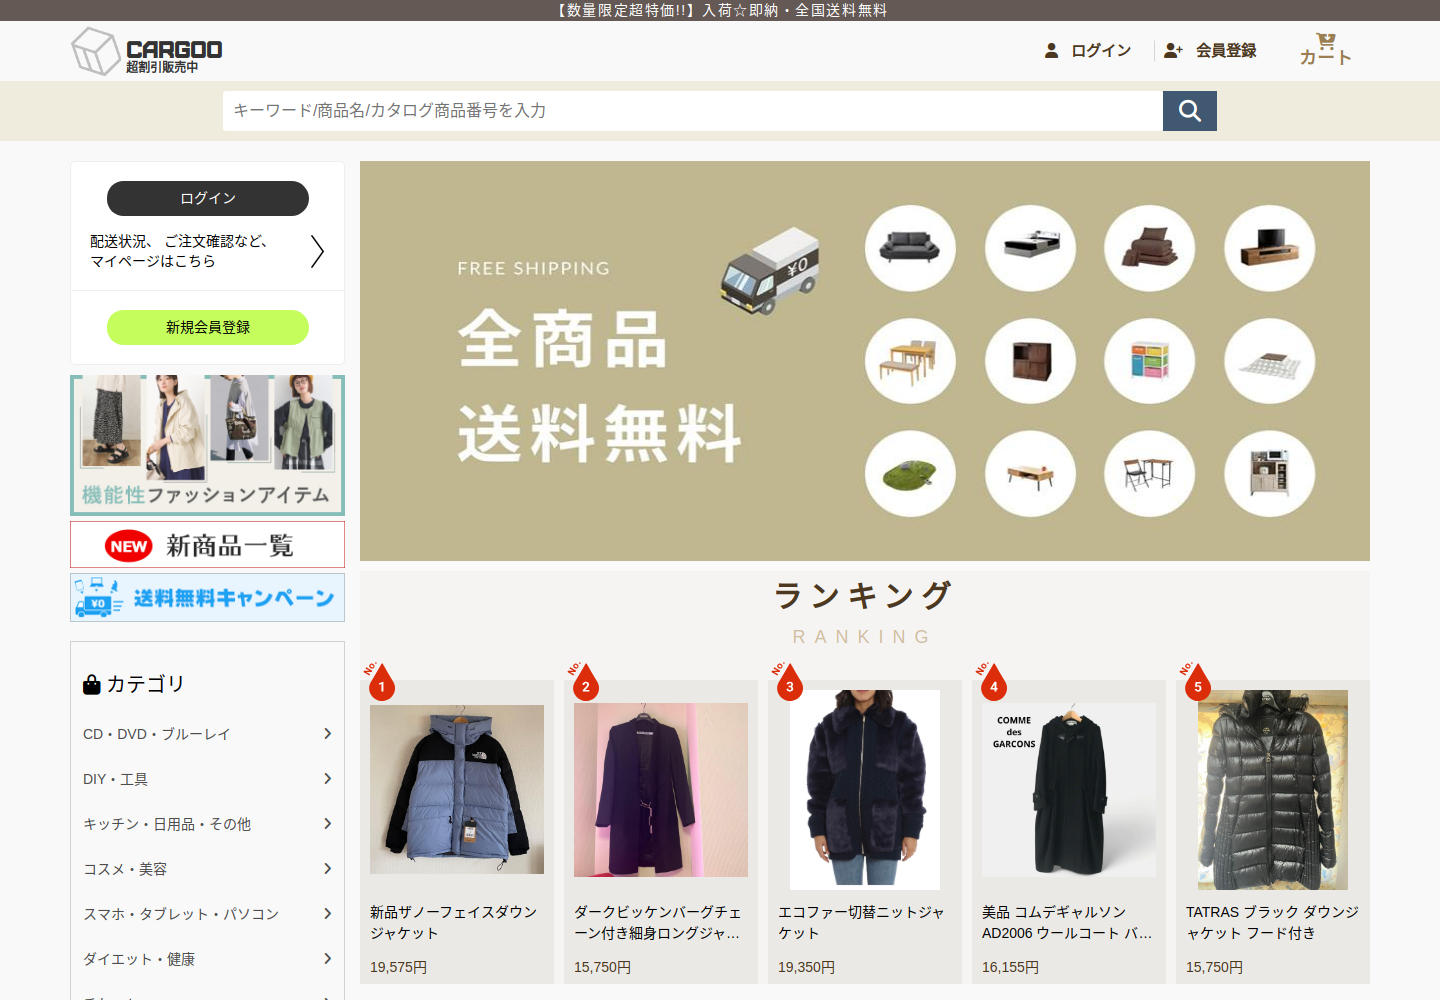1440x1000 pixels.
Task: Select the brown bedding set circle icon
Action: pyautogui.click(x=1150, y=248)
